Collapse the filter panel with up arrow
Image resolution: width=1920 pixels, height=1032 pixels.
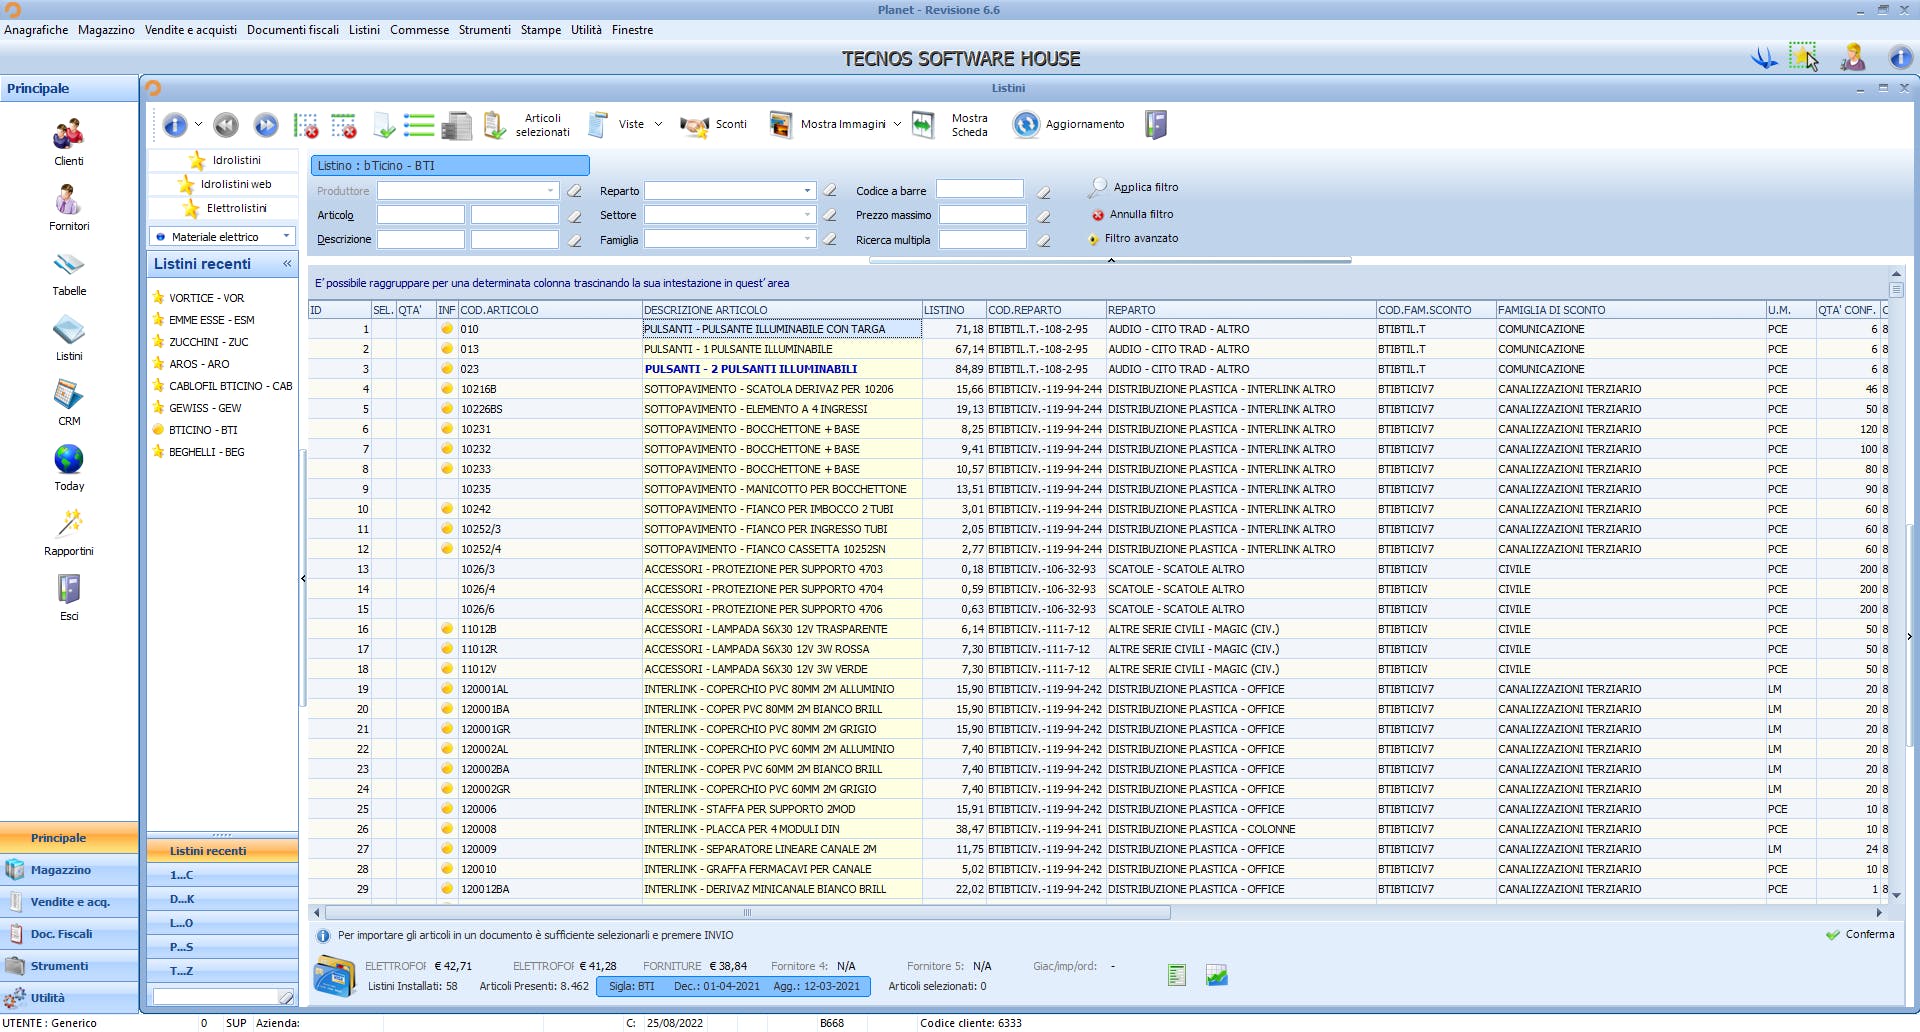[x=1111, y=260]
